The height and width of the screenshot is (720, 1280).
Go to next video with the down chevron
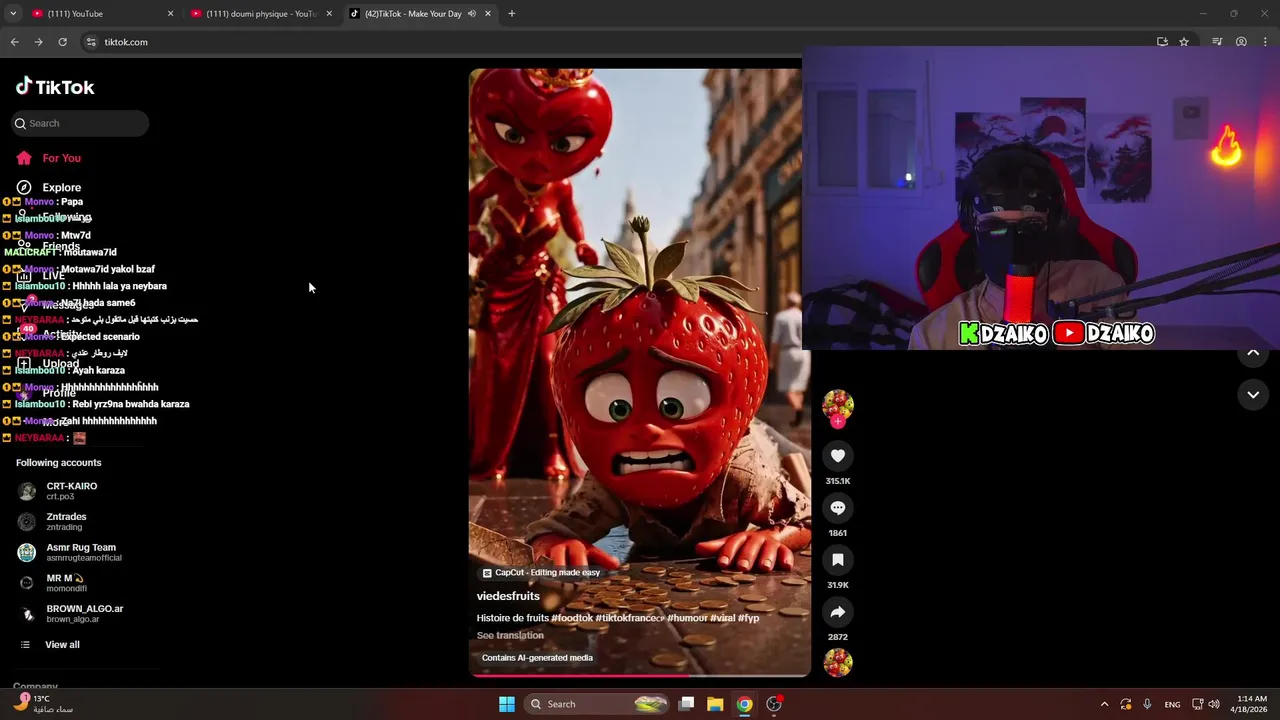[x=1253, y=395]
